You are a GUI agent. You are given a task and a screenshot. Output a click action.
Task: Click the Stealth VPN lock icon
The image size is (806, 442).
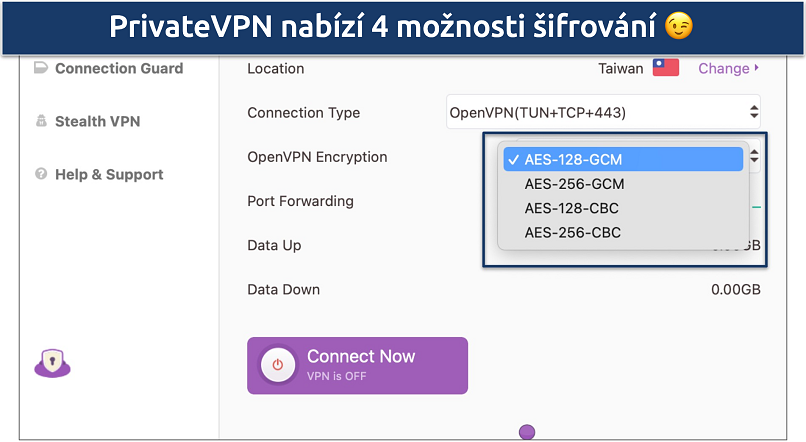[x=41, y=121]
